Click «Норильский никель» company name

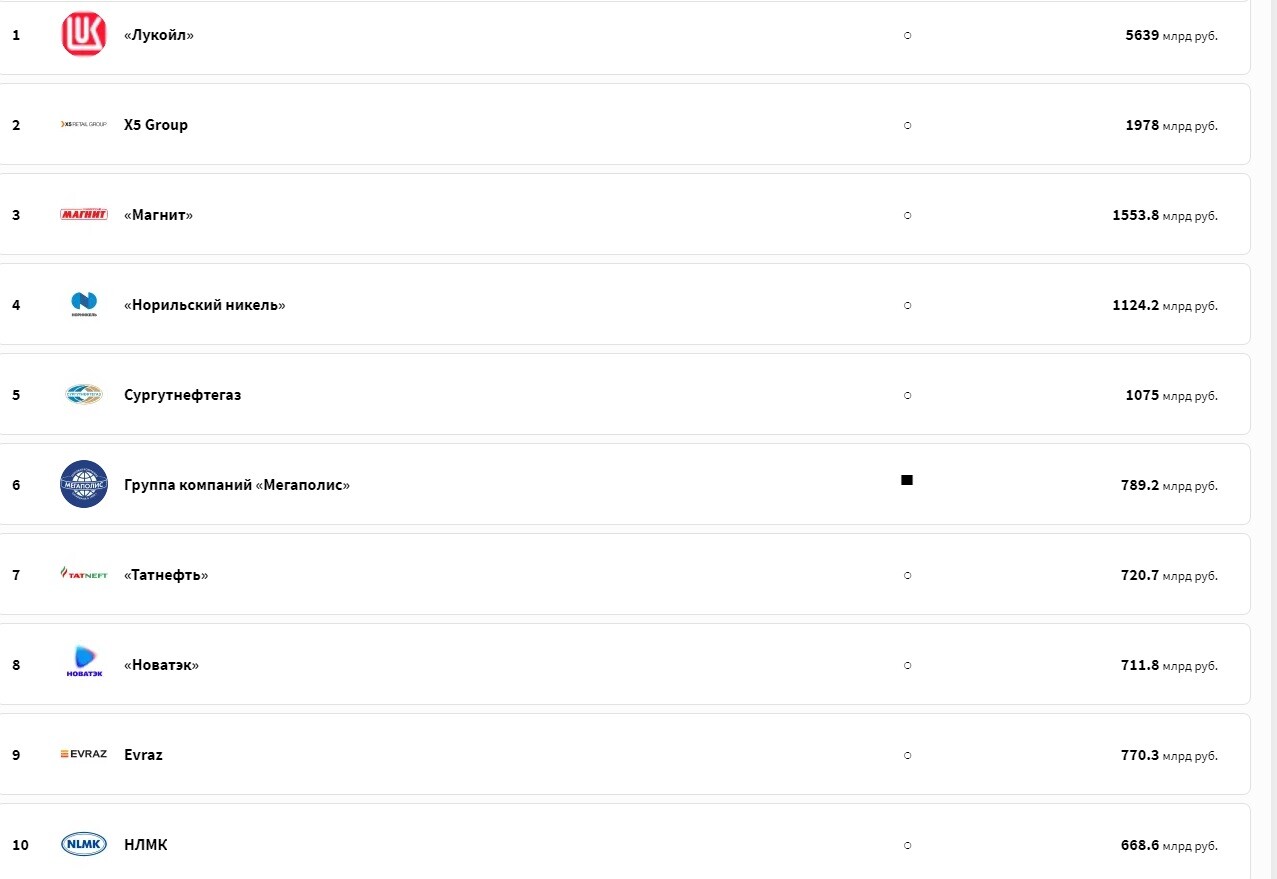(205, 305)
